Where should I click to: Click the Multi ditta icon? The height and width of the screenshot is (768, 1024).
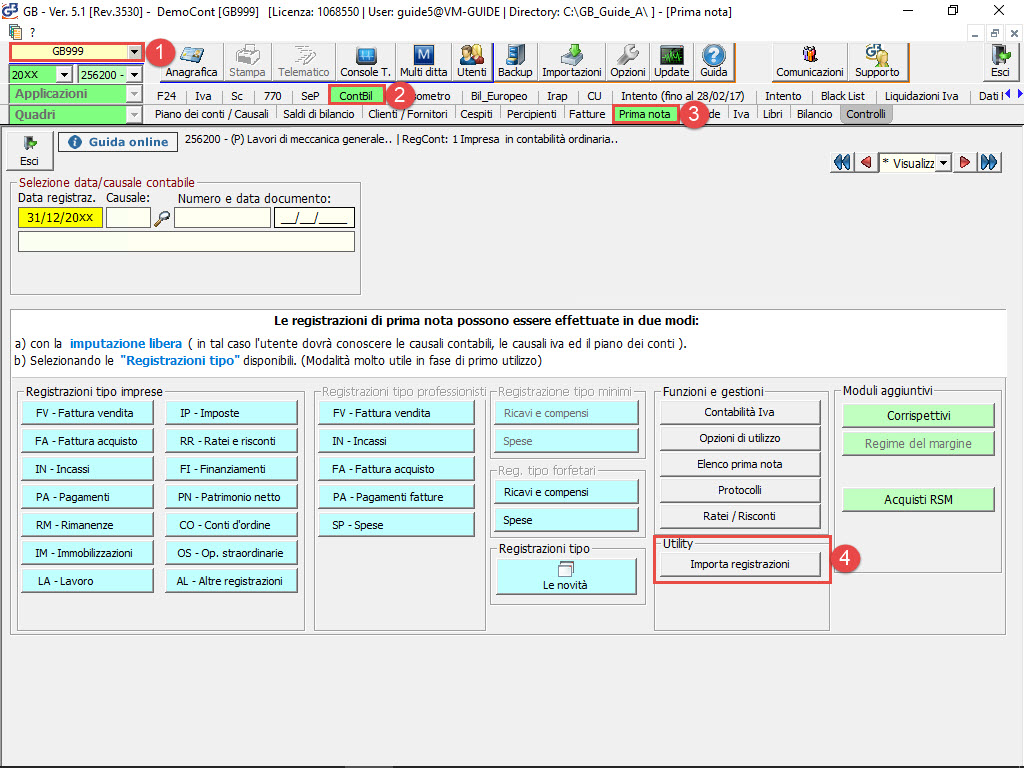tap(424, 61)
